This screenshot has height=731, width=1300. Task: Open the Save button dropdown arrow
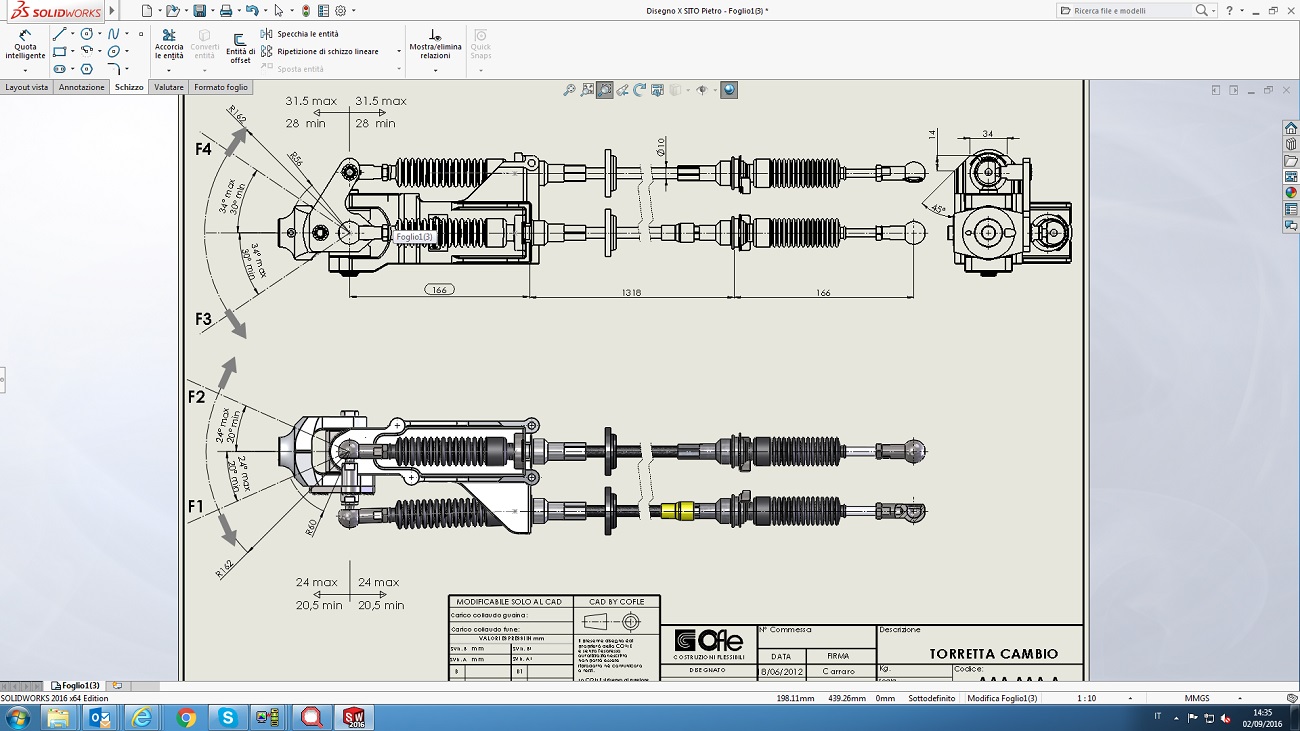213,11
